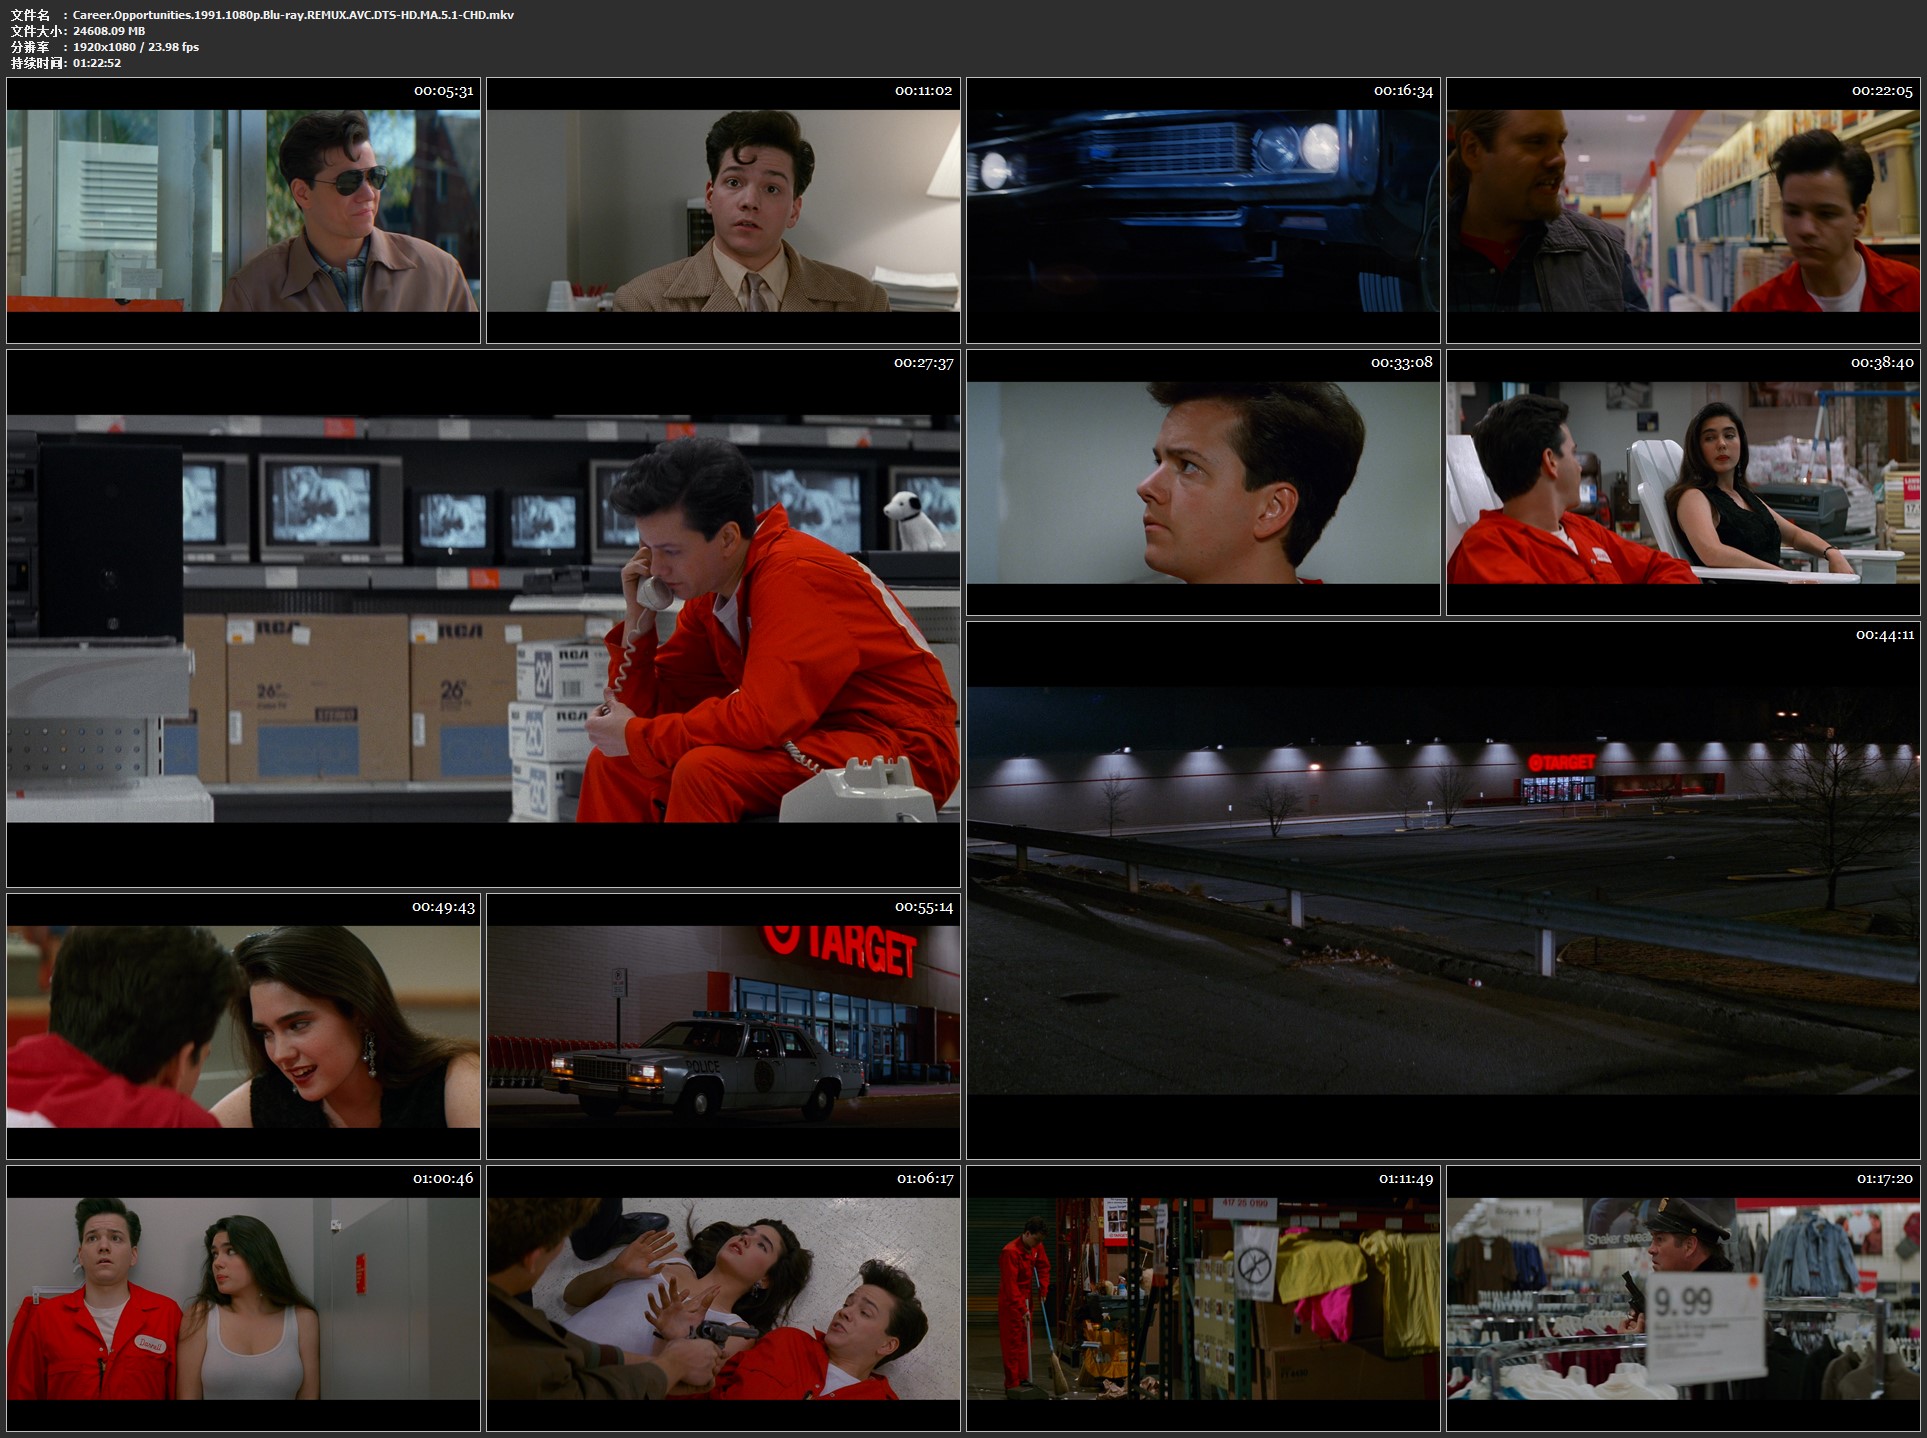This screenshot has height=1438, width=1927.
Task: Select the thumbnail at 01:00:46
Action: (x=243, y=1299)
